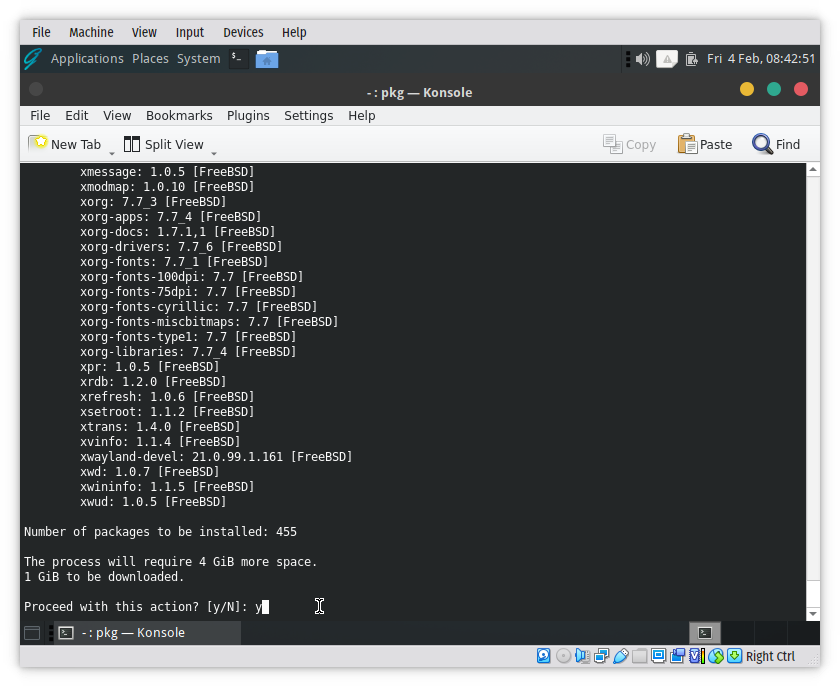The width and height of the screenshot is (840, 687).
Task: Open the home folder launcher icon
Action: 266,59
